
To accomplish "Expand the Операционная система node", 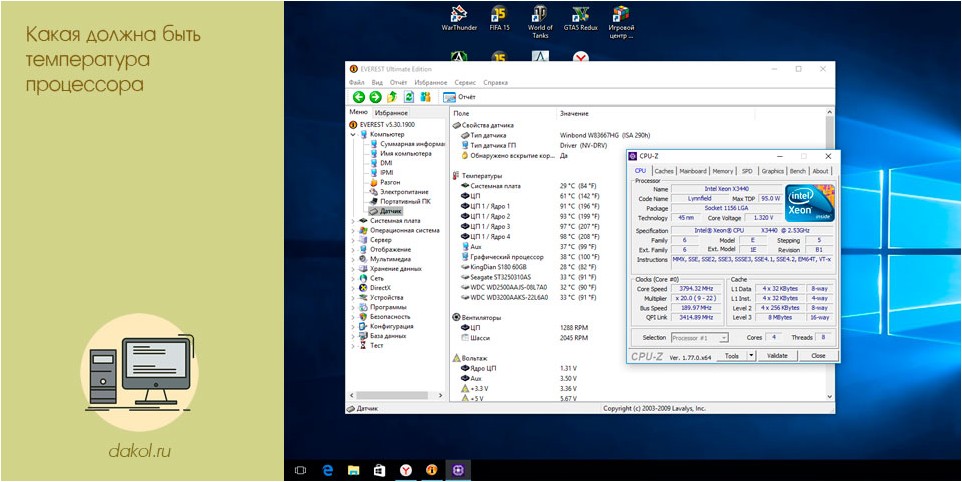I will pyautogui.click(x=353, y=230).
